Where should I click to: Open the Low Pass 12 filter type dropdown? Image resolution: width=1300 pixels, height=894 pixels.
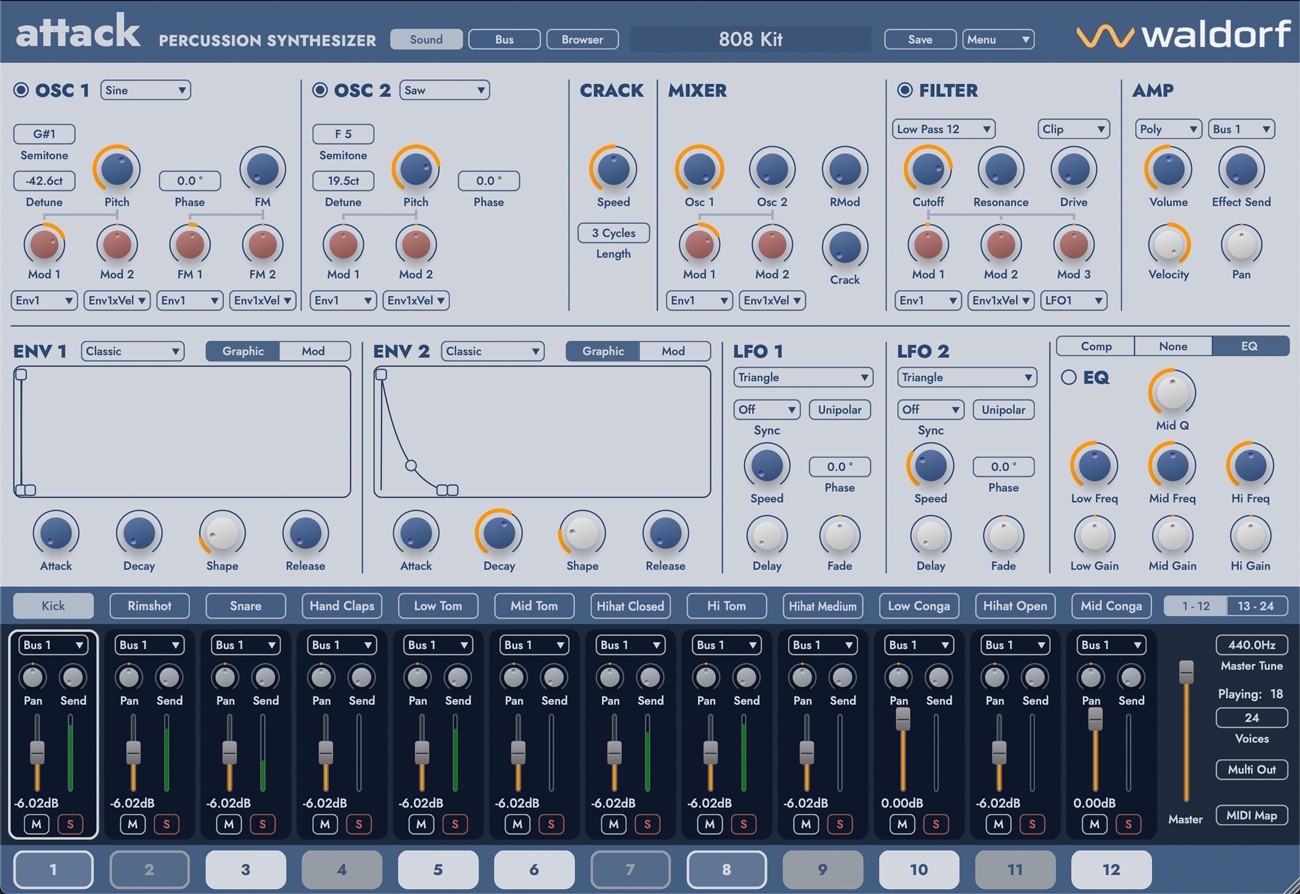point(942,128)
